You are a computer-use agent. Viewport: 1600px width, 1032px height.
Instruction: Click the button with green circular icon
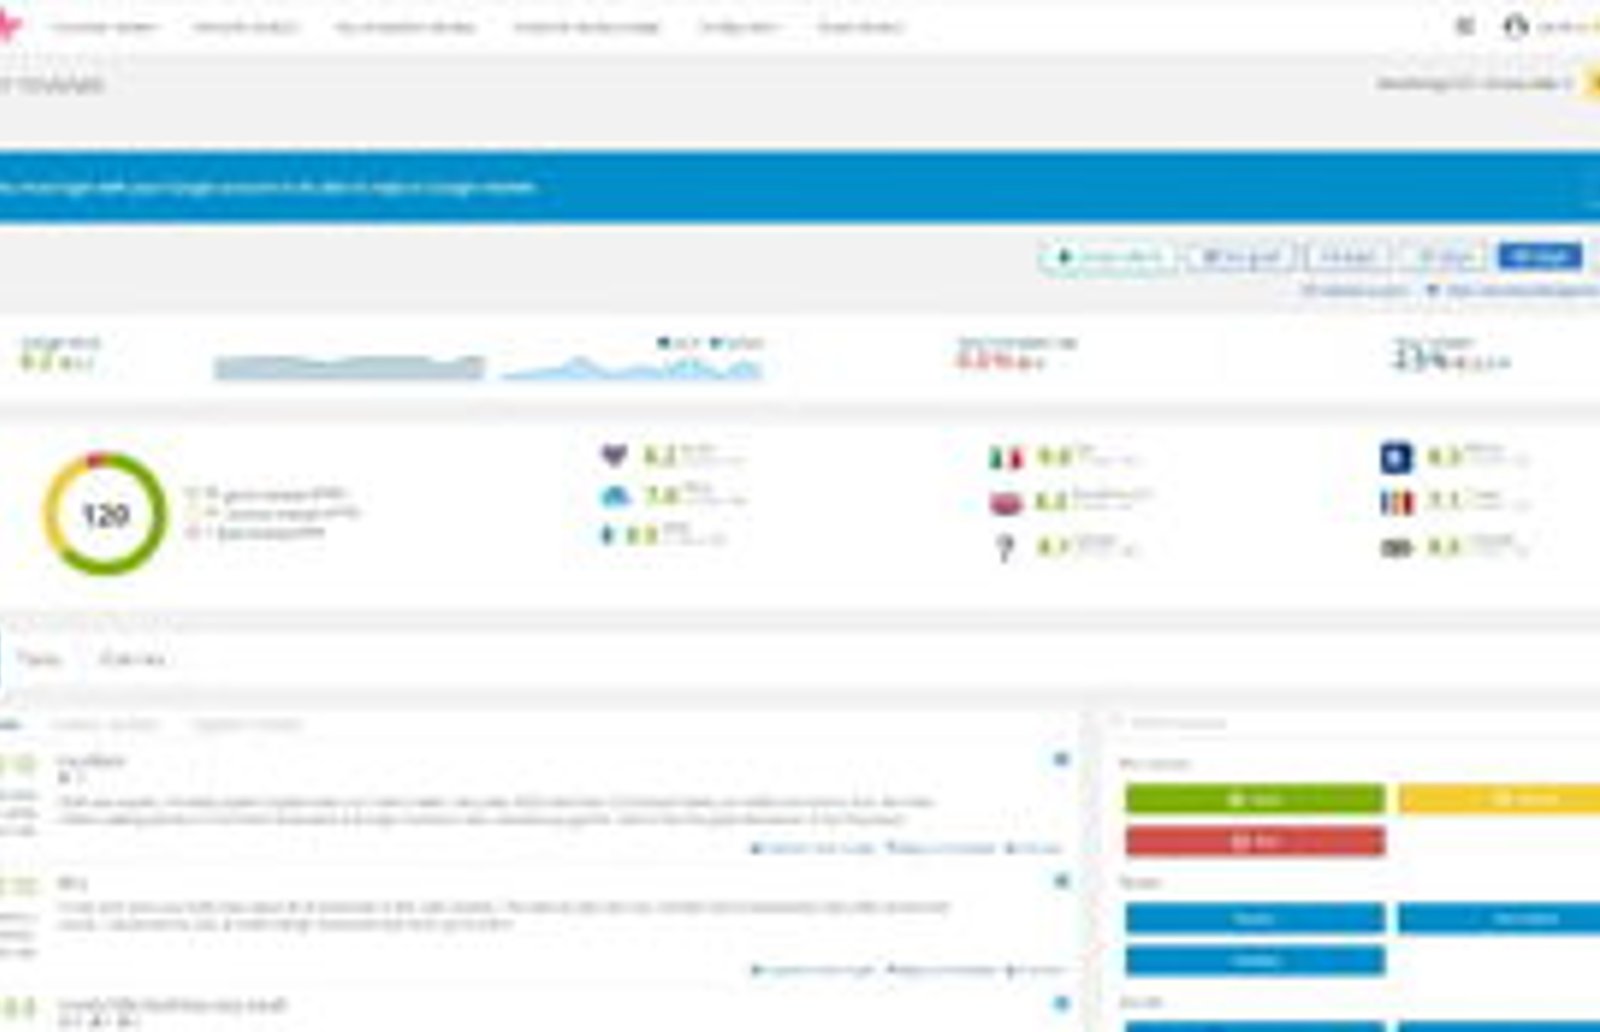click(1108, 258)
